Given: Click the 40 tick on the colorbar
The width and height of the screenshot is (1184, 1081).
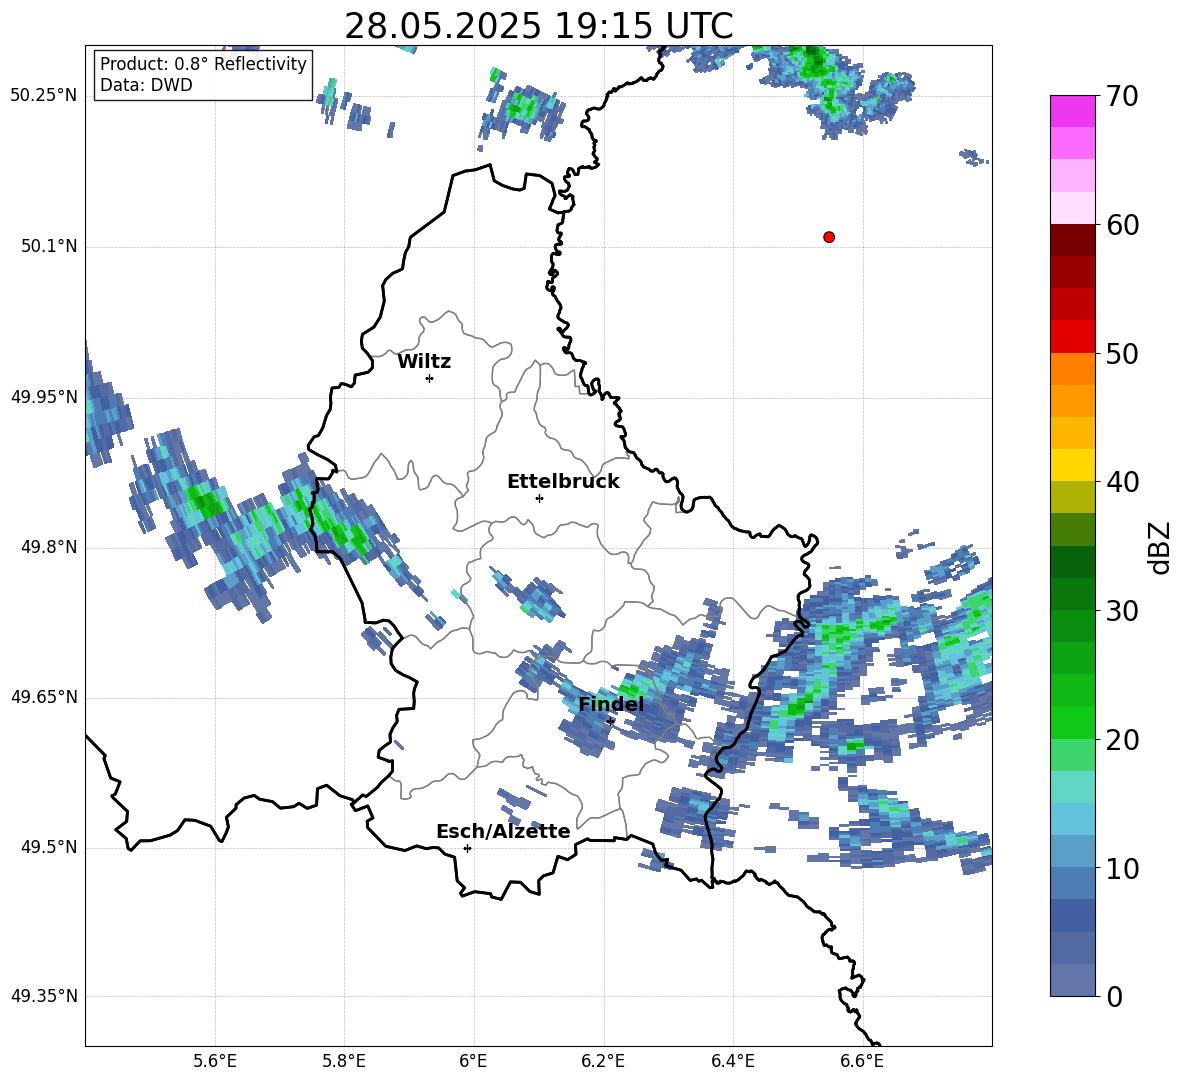Looking at the screenshot, I should click(x=1122, y=482).
